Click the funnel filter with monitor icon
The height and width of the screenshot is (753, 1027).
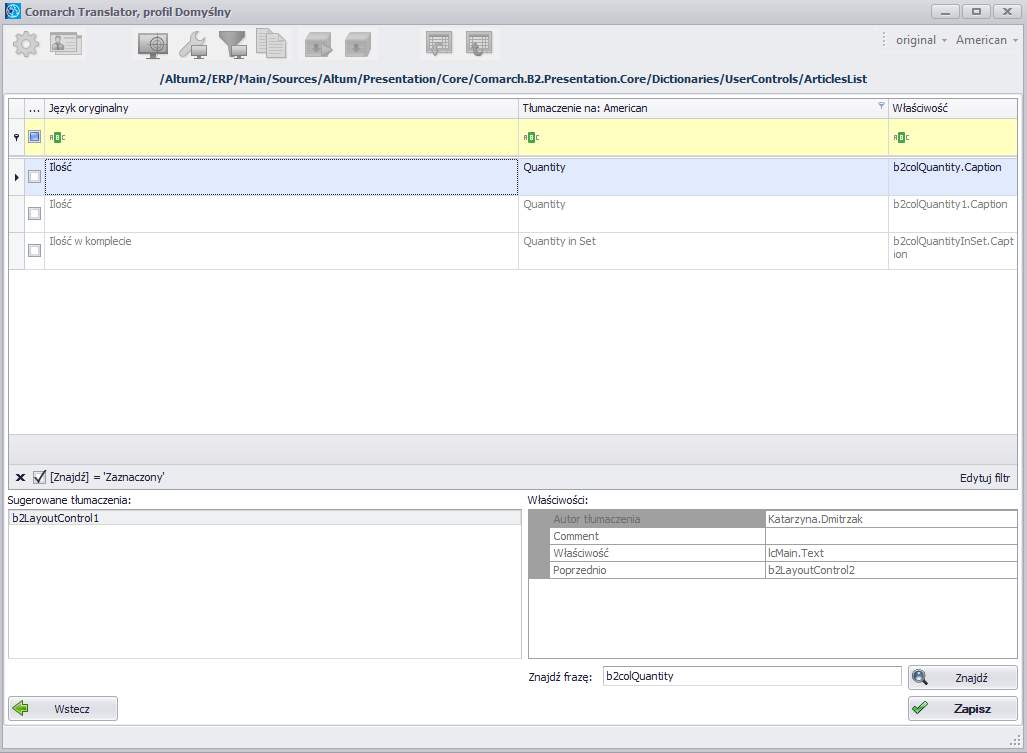click(x=233, y=45)
